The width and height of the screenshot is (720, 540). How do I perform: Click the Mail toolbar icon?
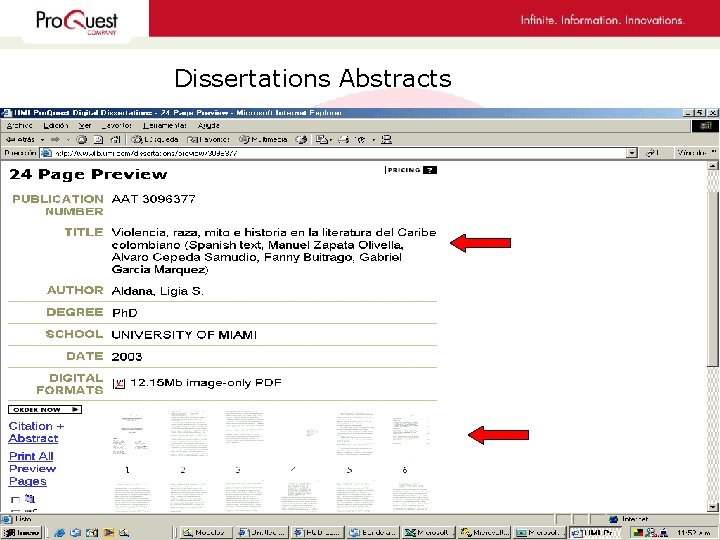(322, 139)
